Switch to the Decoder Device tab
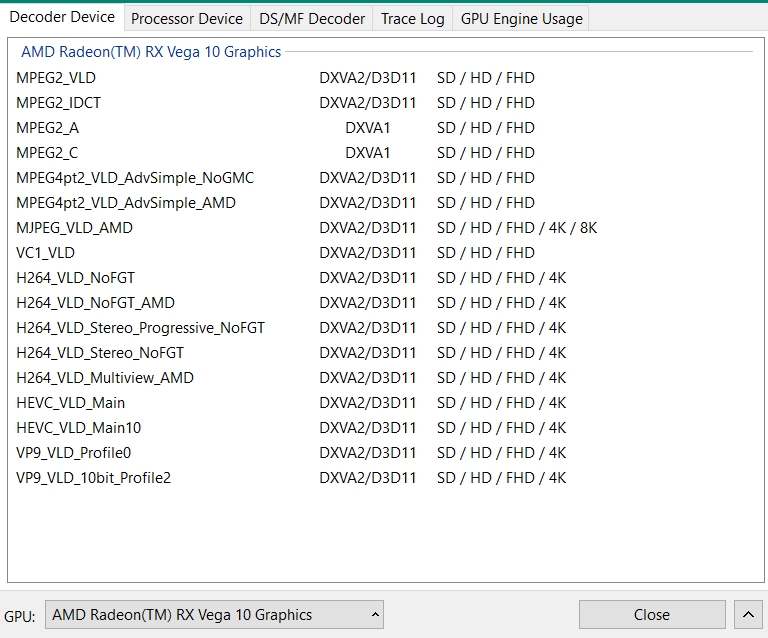This screenshot has width=768, height=638. tap(62, 17)
